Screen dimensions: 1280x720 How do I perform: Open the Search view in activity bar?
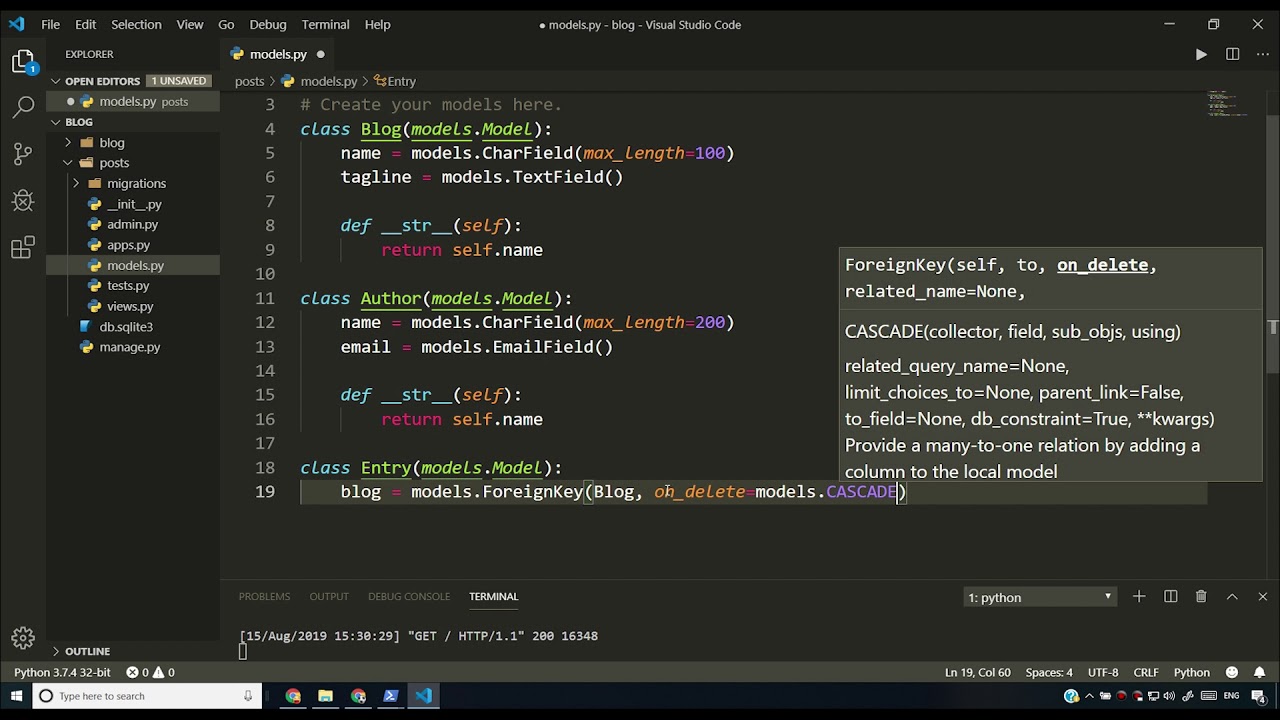(23, 107)
